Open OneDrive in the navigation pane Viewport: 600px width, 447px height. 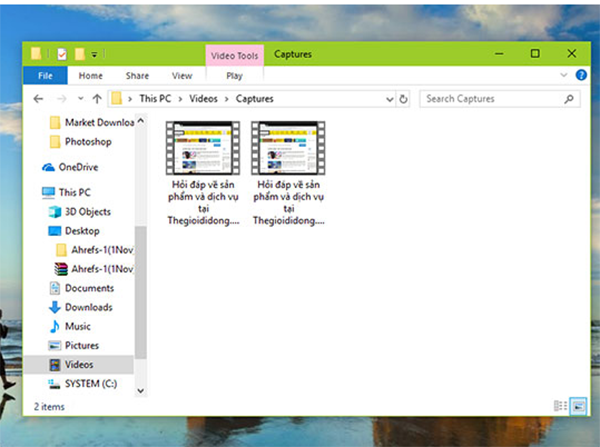pyautogui.click(x=78, y=167)
